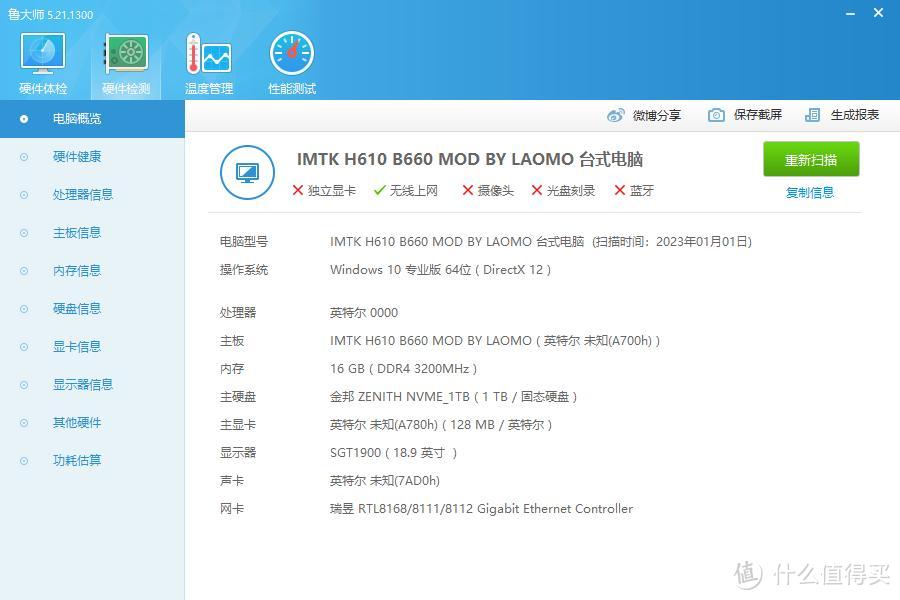The width and height of the screenshot is (900, 600).
Task: Click the 复制信息 copy info link
Action: click(810, 192)
